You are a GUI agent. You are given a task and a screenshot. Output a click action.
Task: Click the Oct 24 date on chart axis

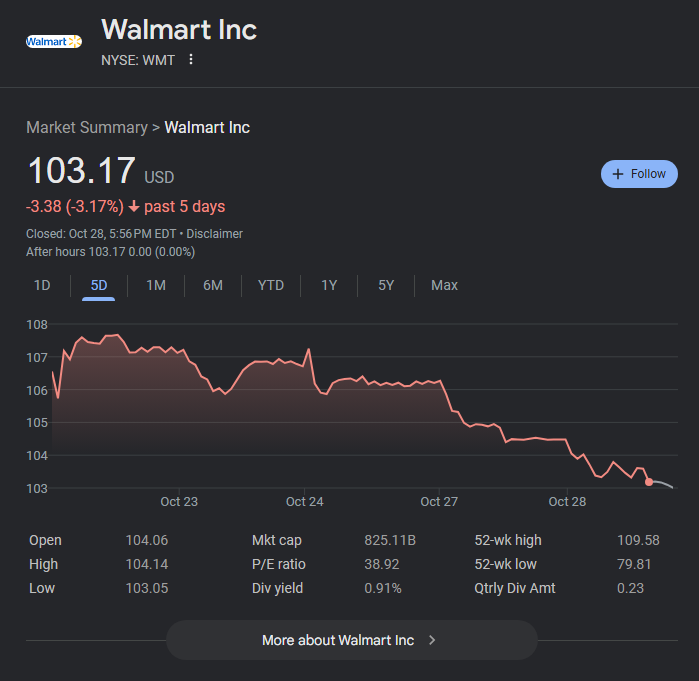[x=304, y=502]
